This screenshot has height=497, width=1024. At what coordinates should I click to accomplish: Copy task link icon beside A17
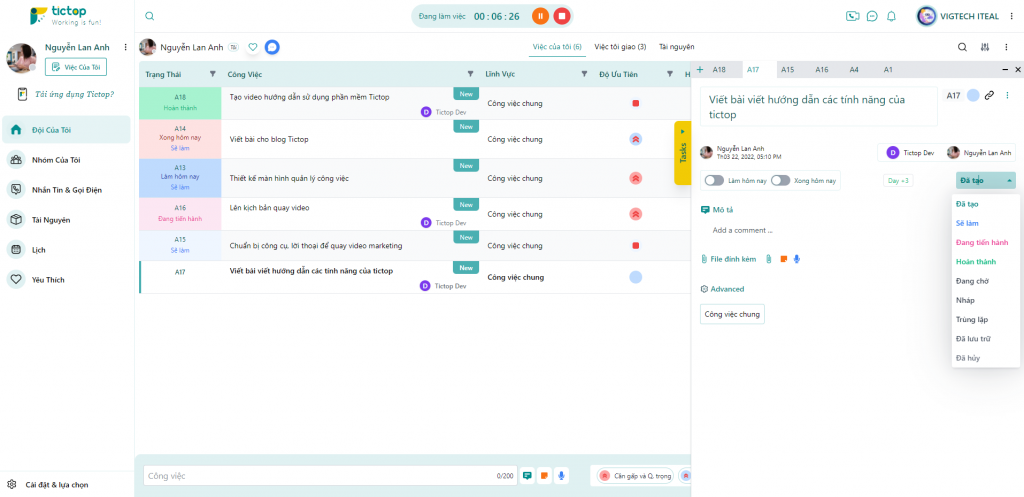[989, 95]
